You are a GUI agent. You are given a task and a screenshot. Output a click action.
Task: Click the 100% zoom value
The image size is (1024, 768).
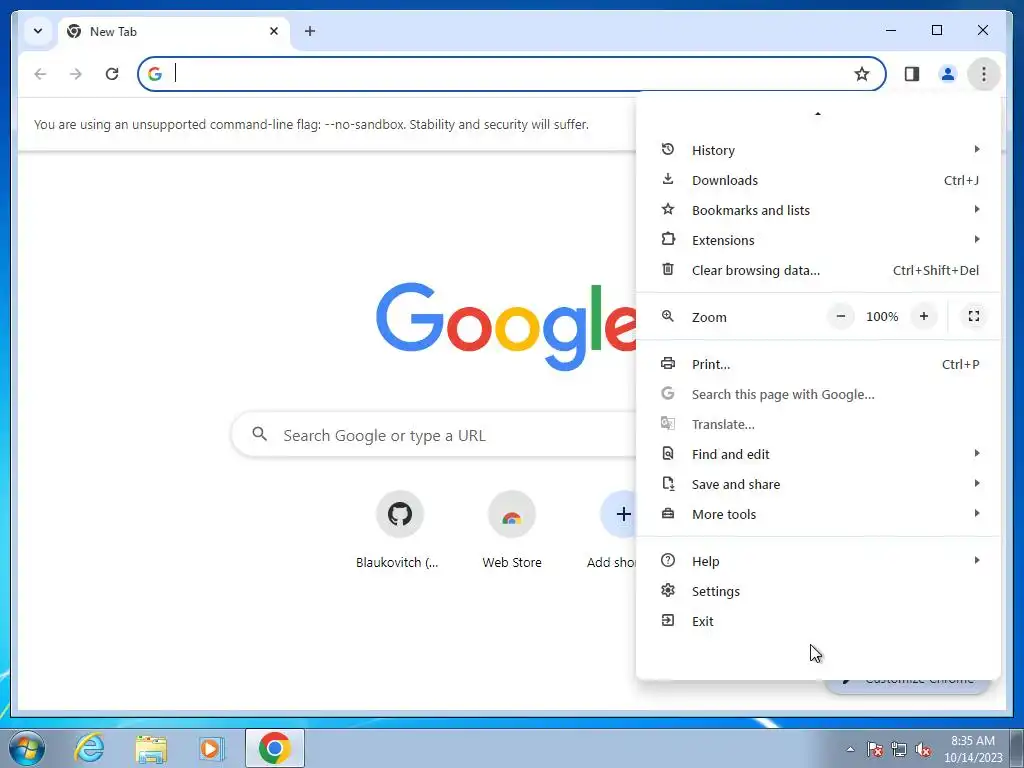coord(882,317)
